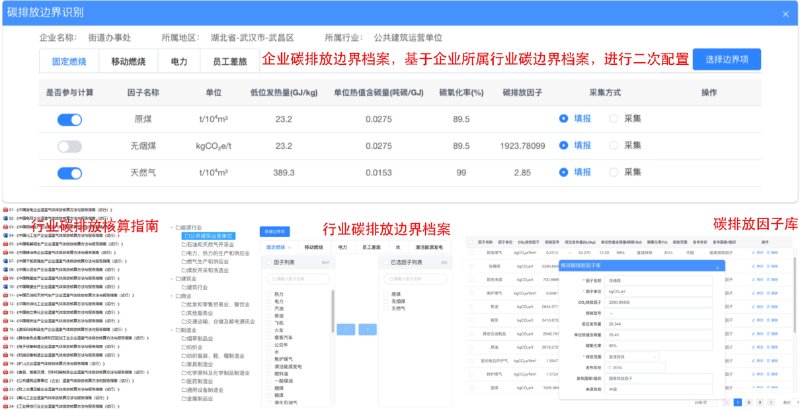Enable the 无烟煤 participation switch
This screenshot has height=411, width=800.
tap(69, 146)
